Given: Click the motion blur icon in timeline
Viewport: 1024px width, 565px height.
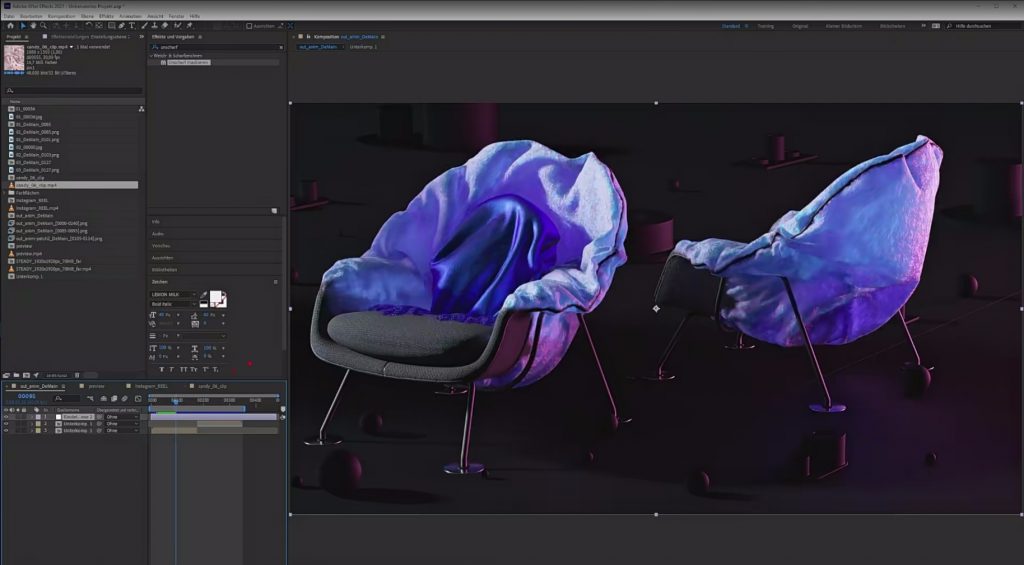Looking at the screenshot, I should 124,398.
